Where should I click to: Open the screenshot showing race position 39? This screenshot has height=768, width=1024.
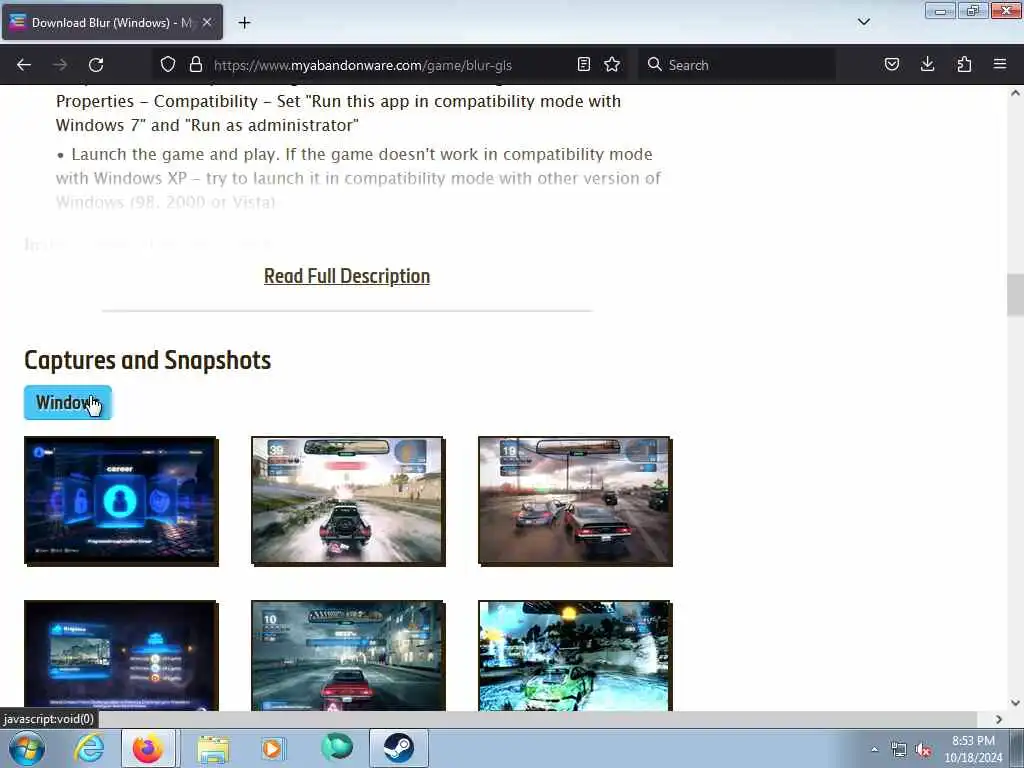coord(348,501)
